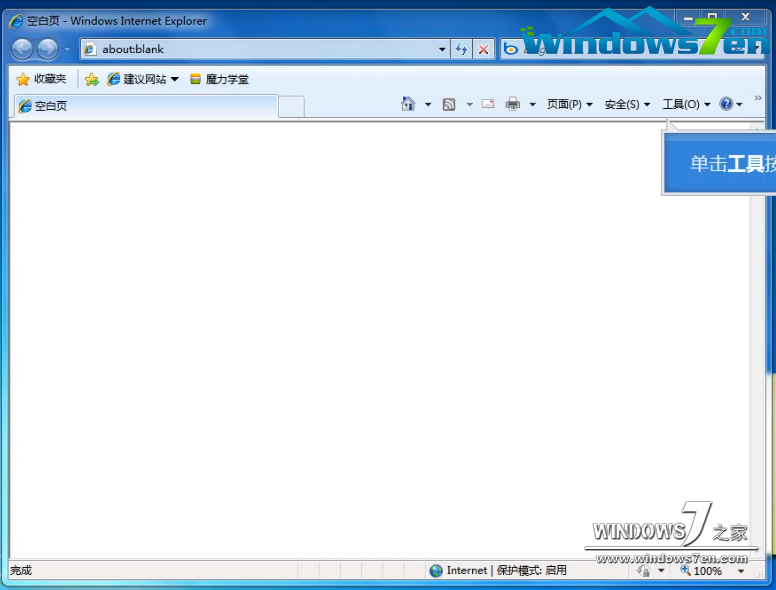Click the Refresh page icon
The width and height of the screenshot is (776, 590).
[461, 49]
